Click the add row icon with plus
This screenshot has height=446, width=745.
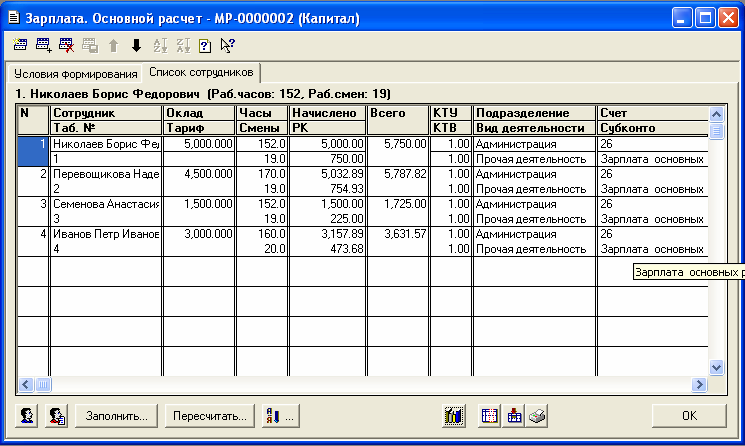[44, 45]
